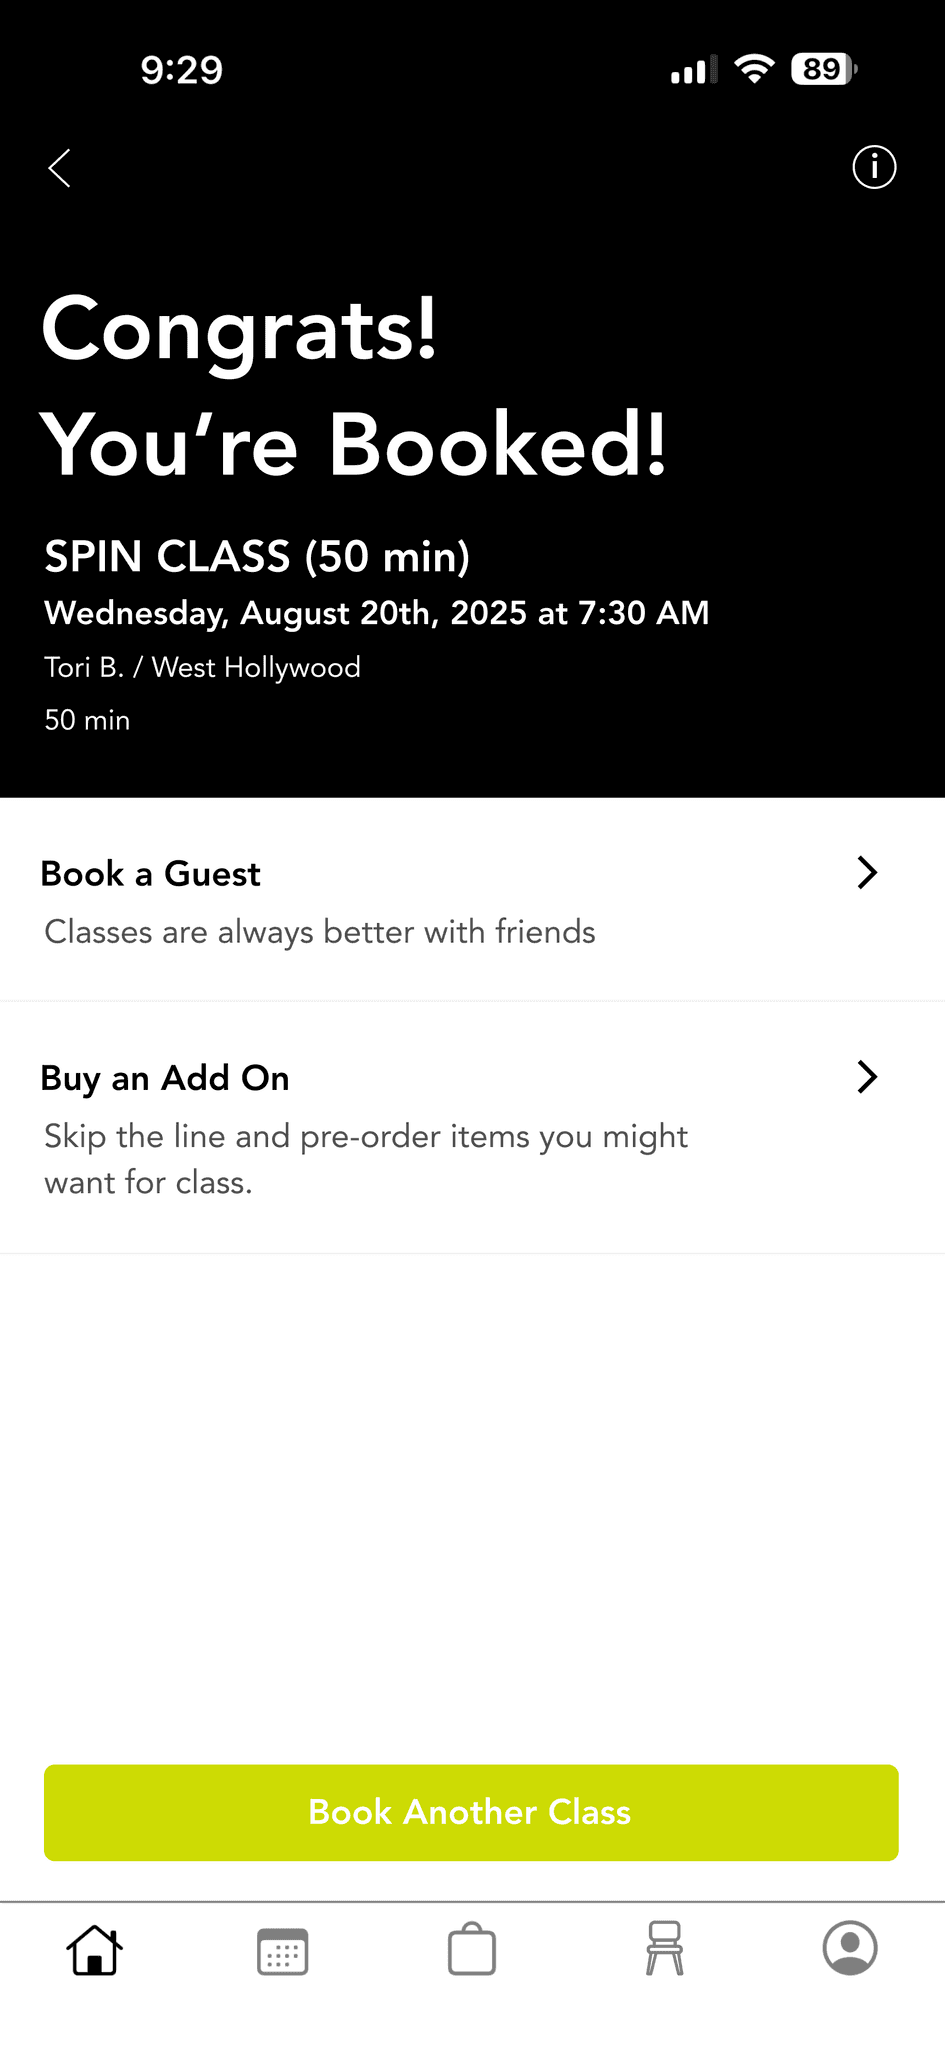945x2048 pixels.
Task: Open the calendar schedule tab
Action: pyautogui.click(x=283, y=1951)
